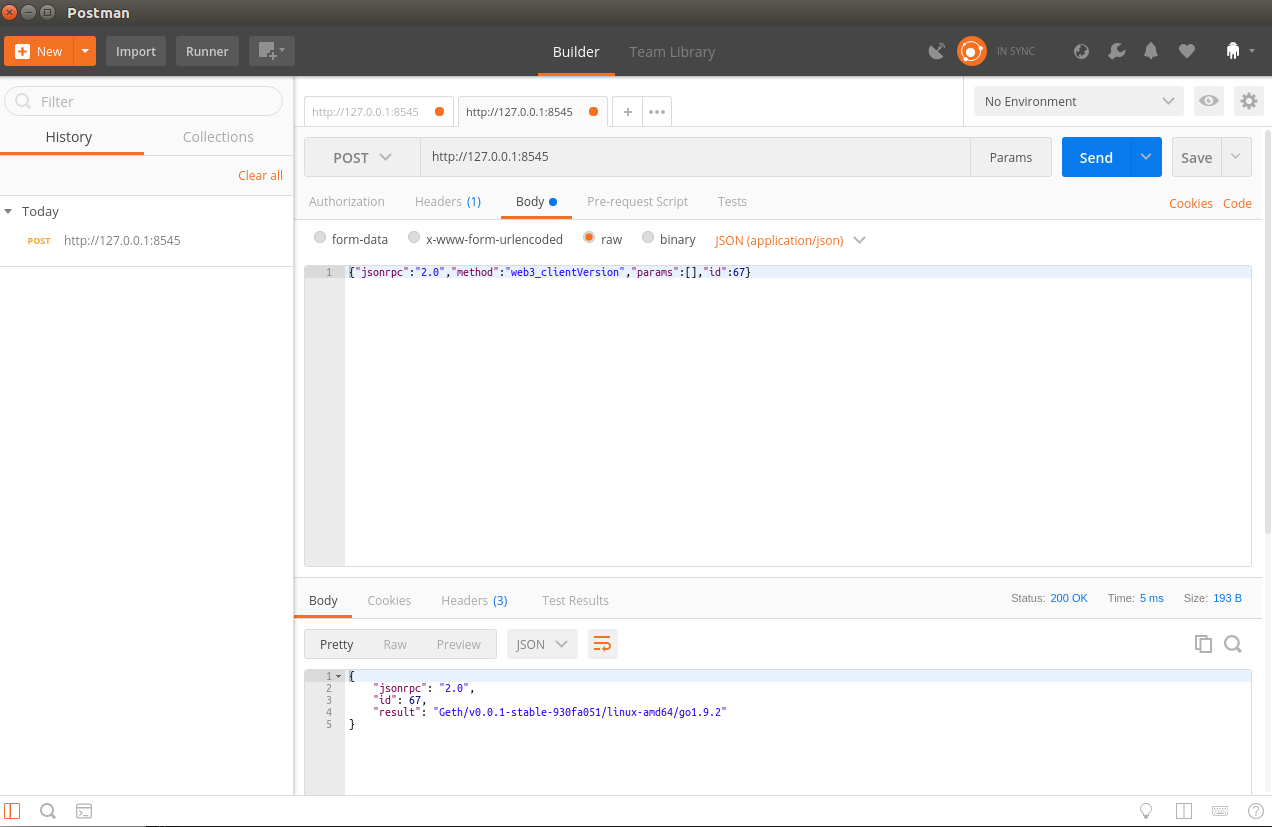Screen dimensions: 1272x827
Task: Click the orange sync status icon
Action: pyautogui.click(x=971, y=51)
